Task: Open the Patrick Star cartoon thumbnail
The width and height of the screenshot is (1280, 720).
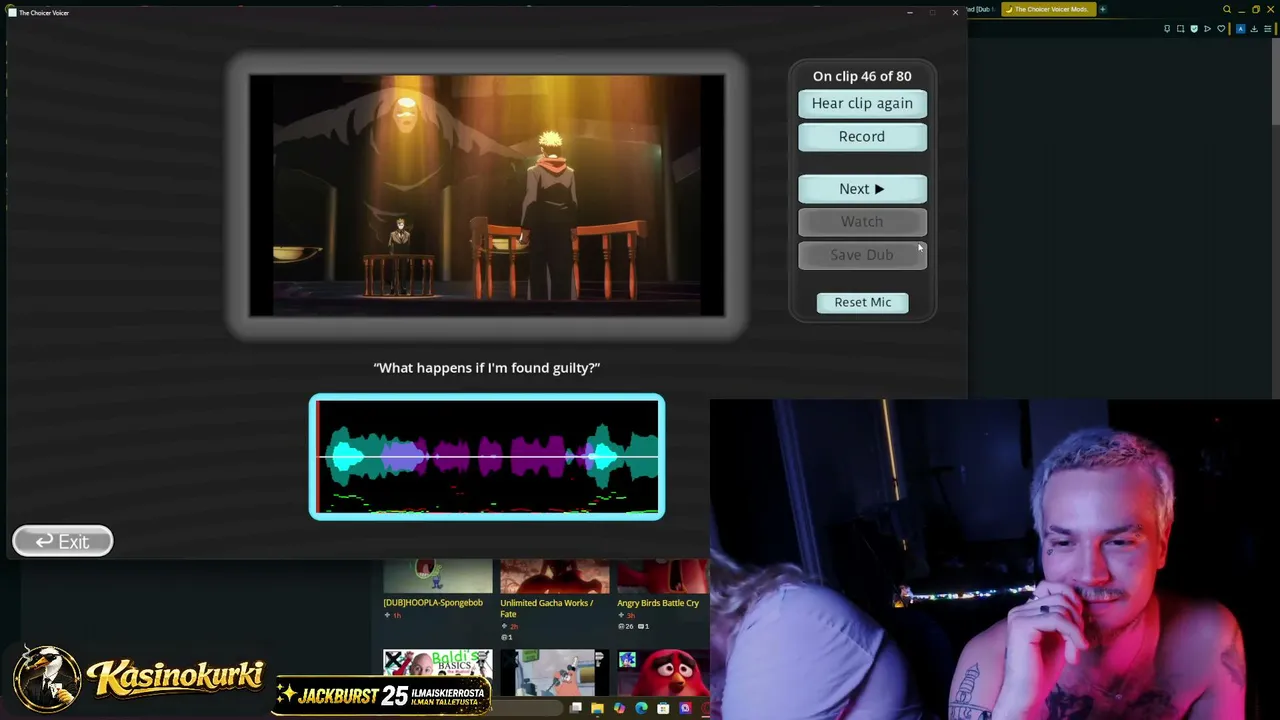Action: [x=554, y=672]
